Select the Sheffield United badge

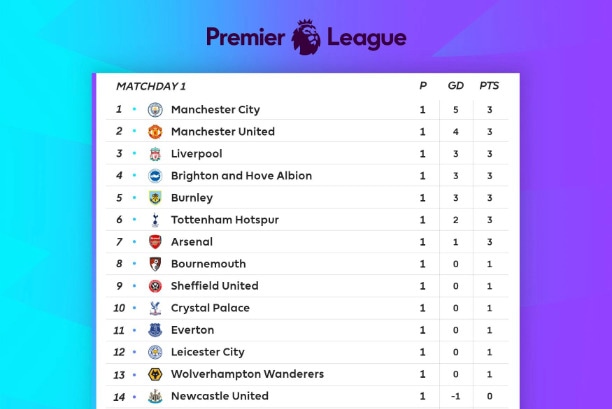pyautogui.click(x=155, y=286)
